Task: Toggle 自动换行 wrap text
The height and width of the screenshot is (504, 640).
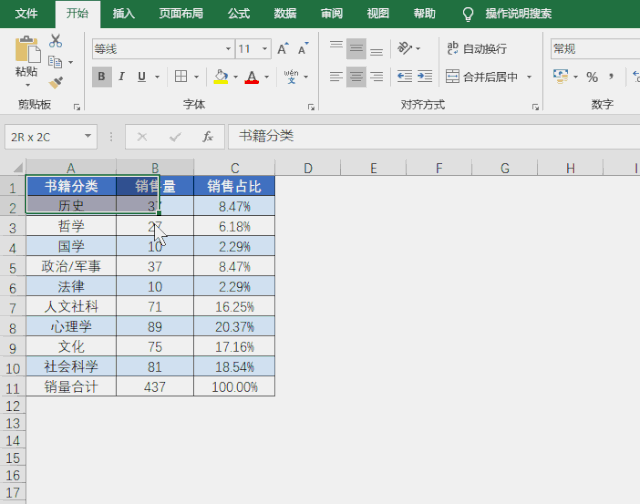Action: tap(476, 49)
